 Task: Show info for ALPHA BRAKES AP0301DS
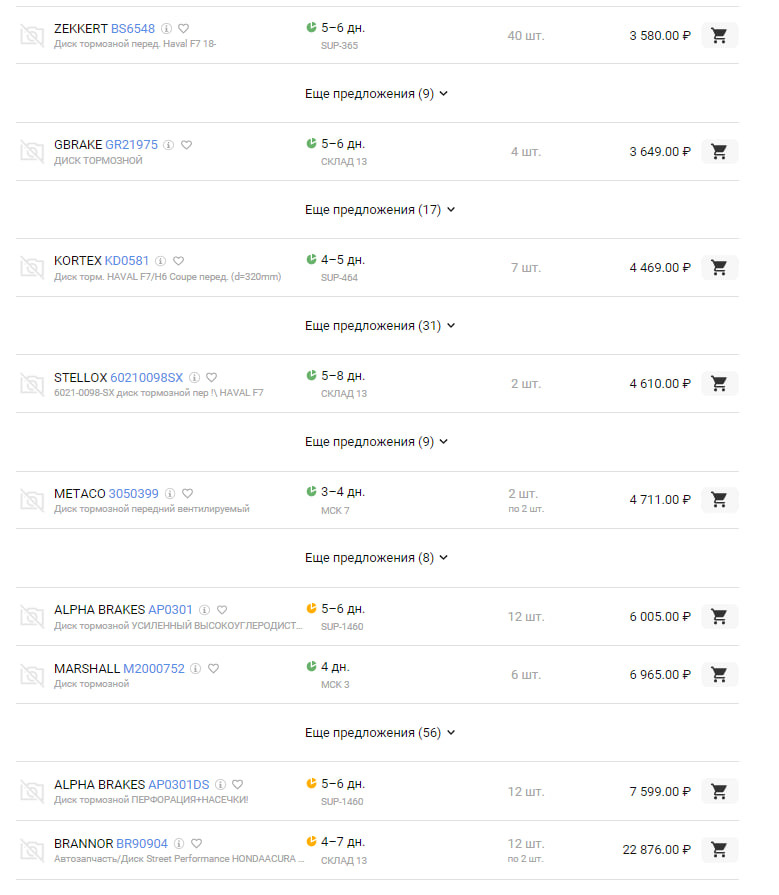[220, 785]
